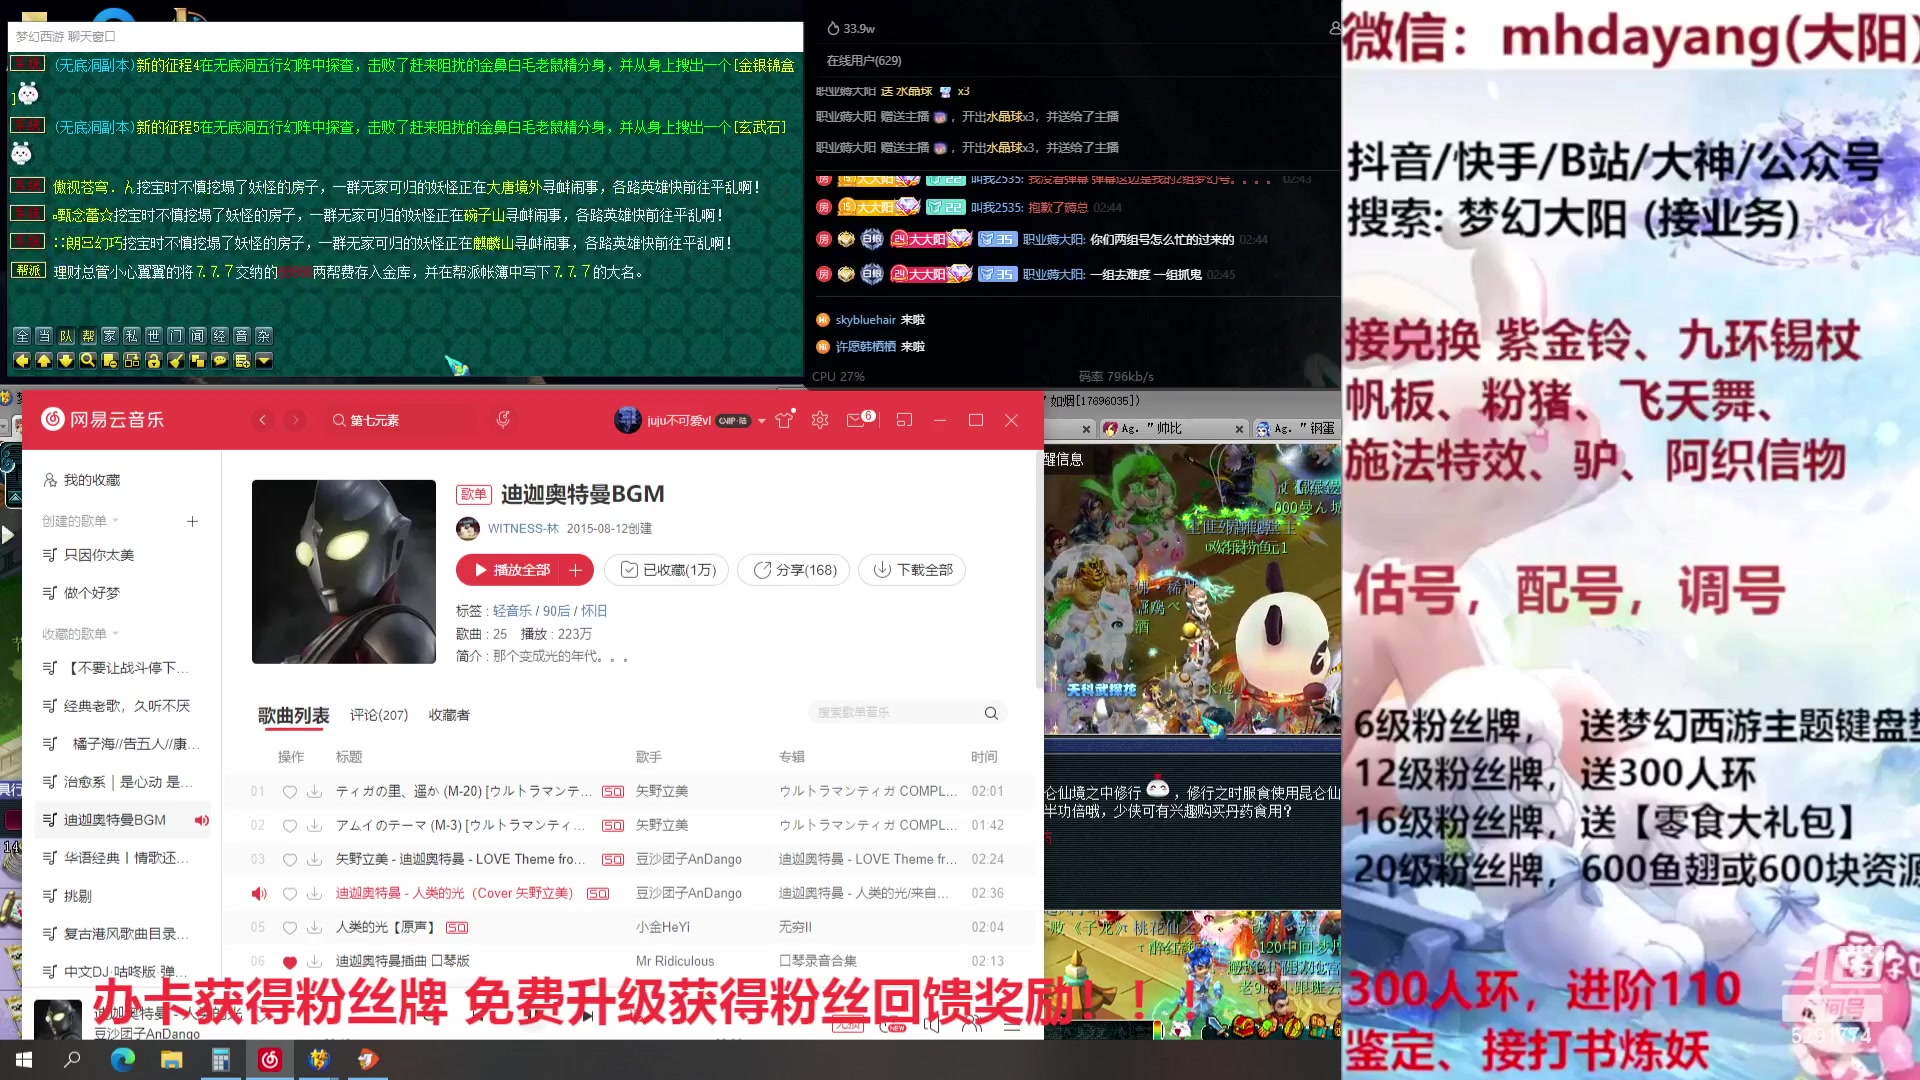Viewport: 1920px width, 1080px height.
Task: Open NetEase Music settings gear
Action: [x=820, y=420]
